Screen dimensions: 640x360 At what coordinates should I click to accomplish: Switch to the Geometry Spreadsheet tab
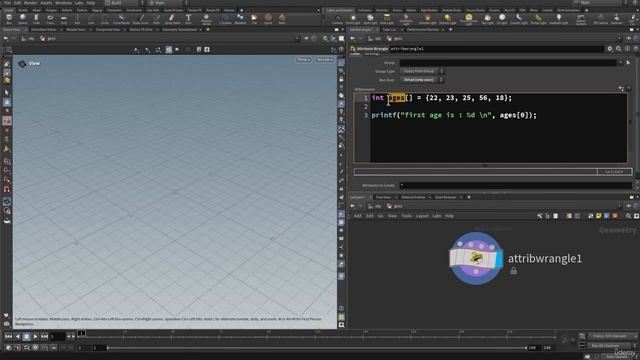click(x=180, y=30)
